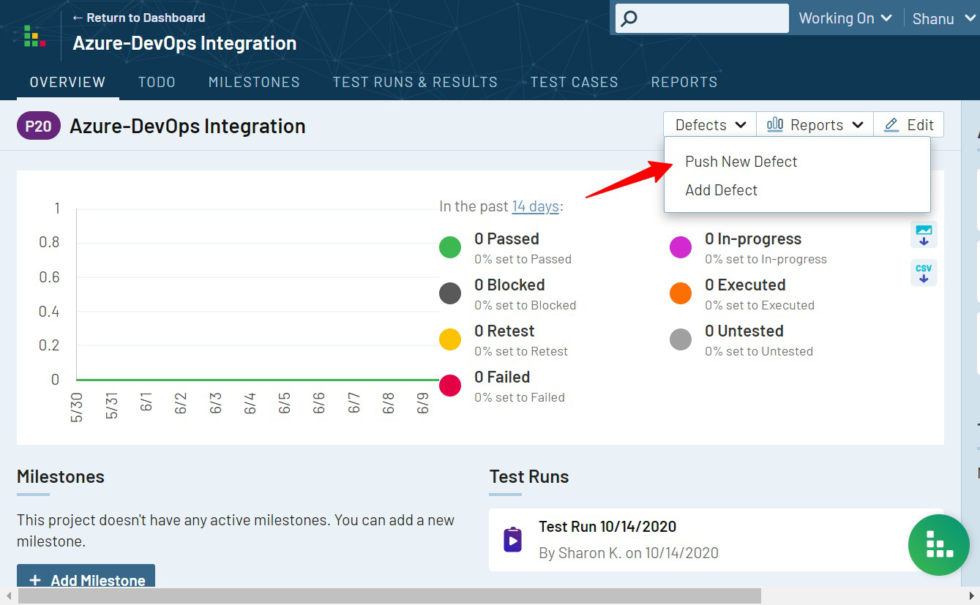Click the magenta In-progress color dot
Image resolution: width=980 pixels, height=605 pixels.
click(681, 247)
